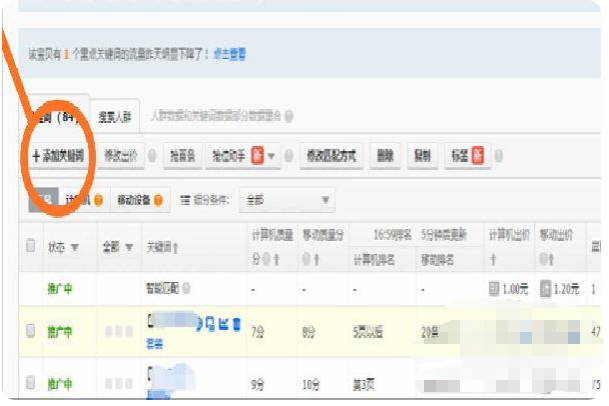Click the 1.00元 bid value
The image size is (609, 406).
click(515, 289)
